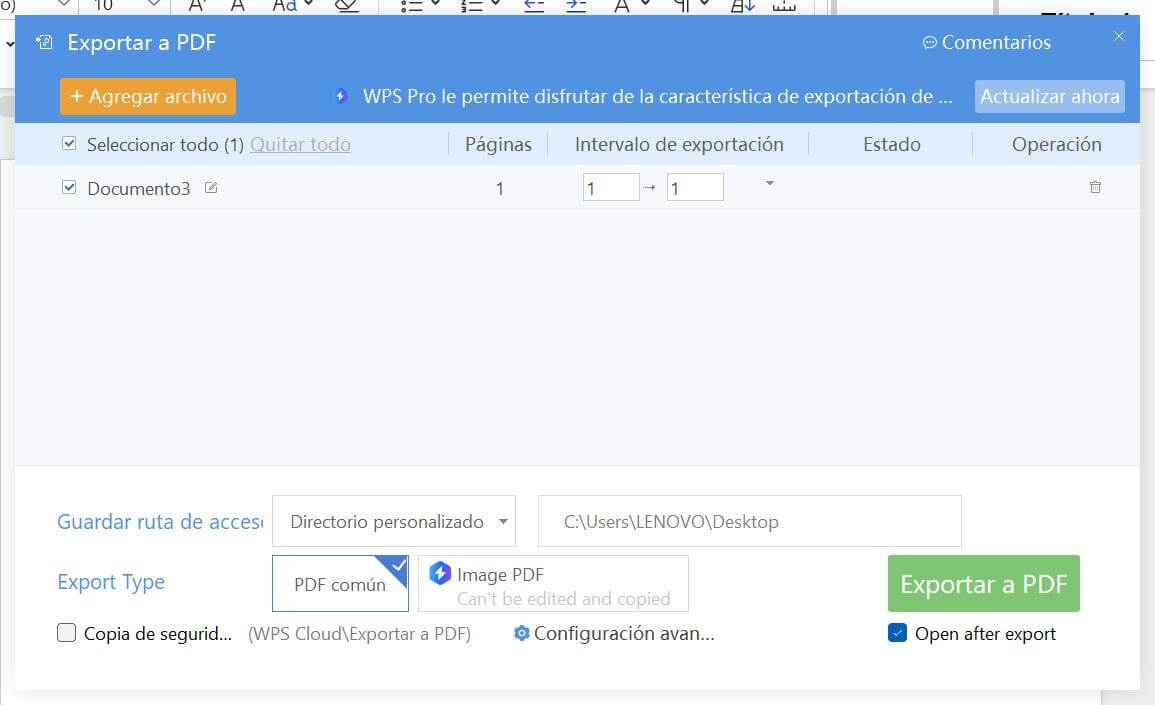The width and height of the screenshot is (1155, 705).
Task: Disable the Open after export checkbox
Action: pos(897,633)
